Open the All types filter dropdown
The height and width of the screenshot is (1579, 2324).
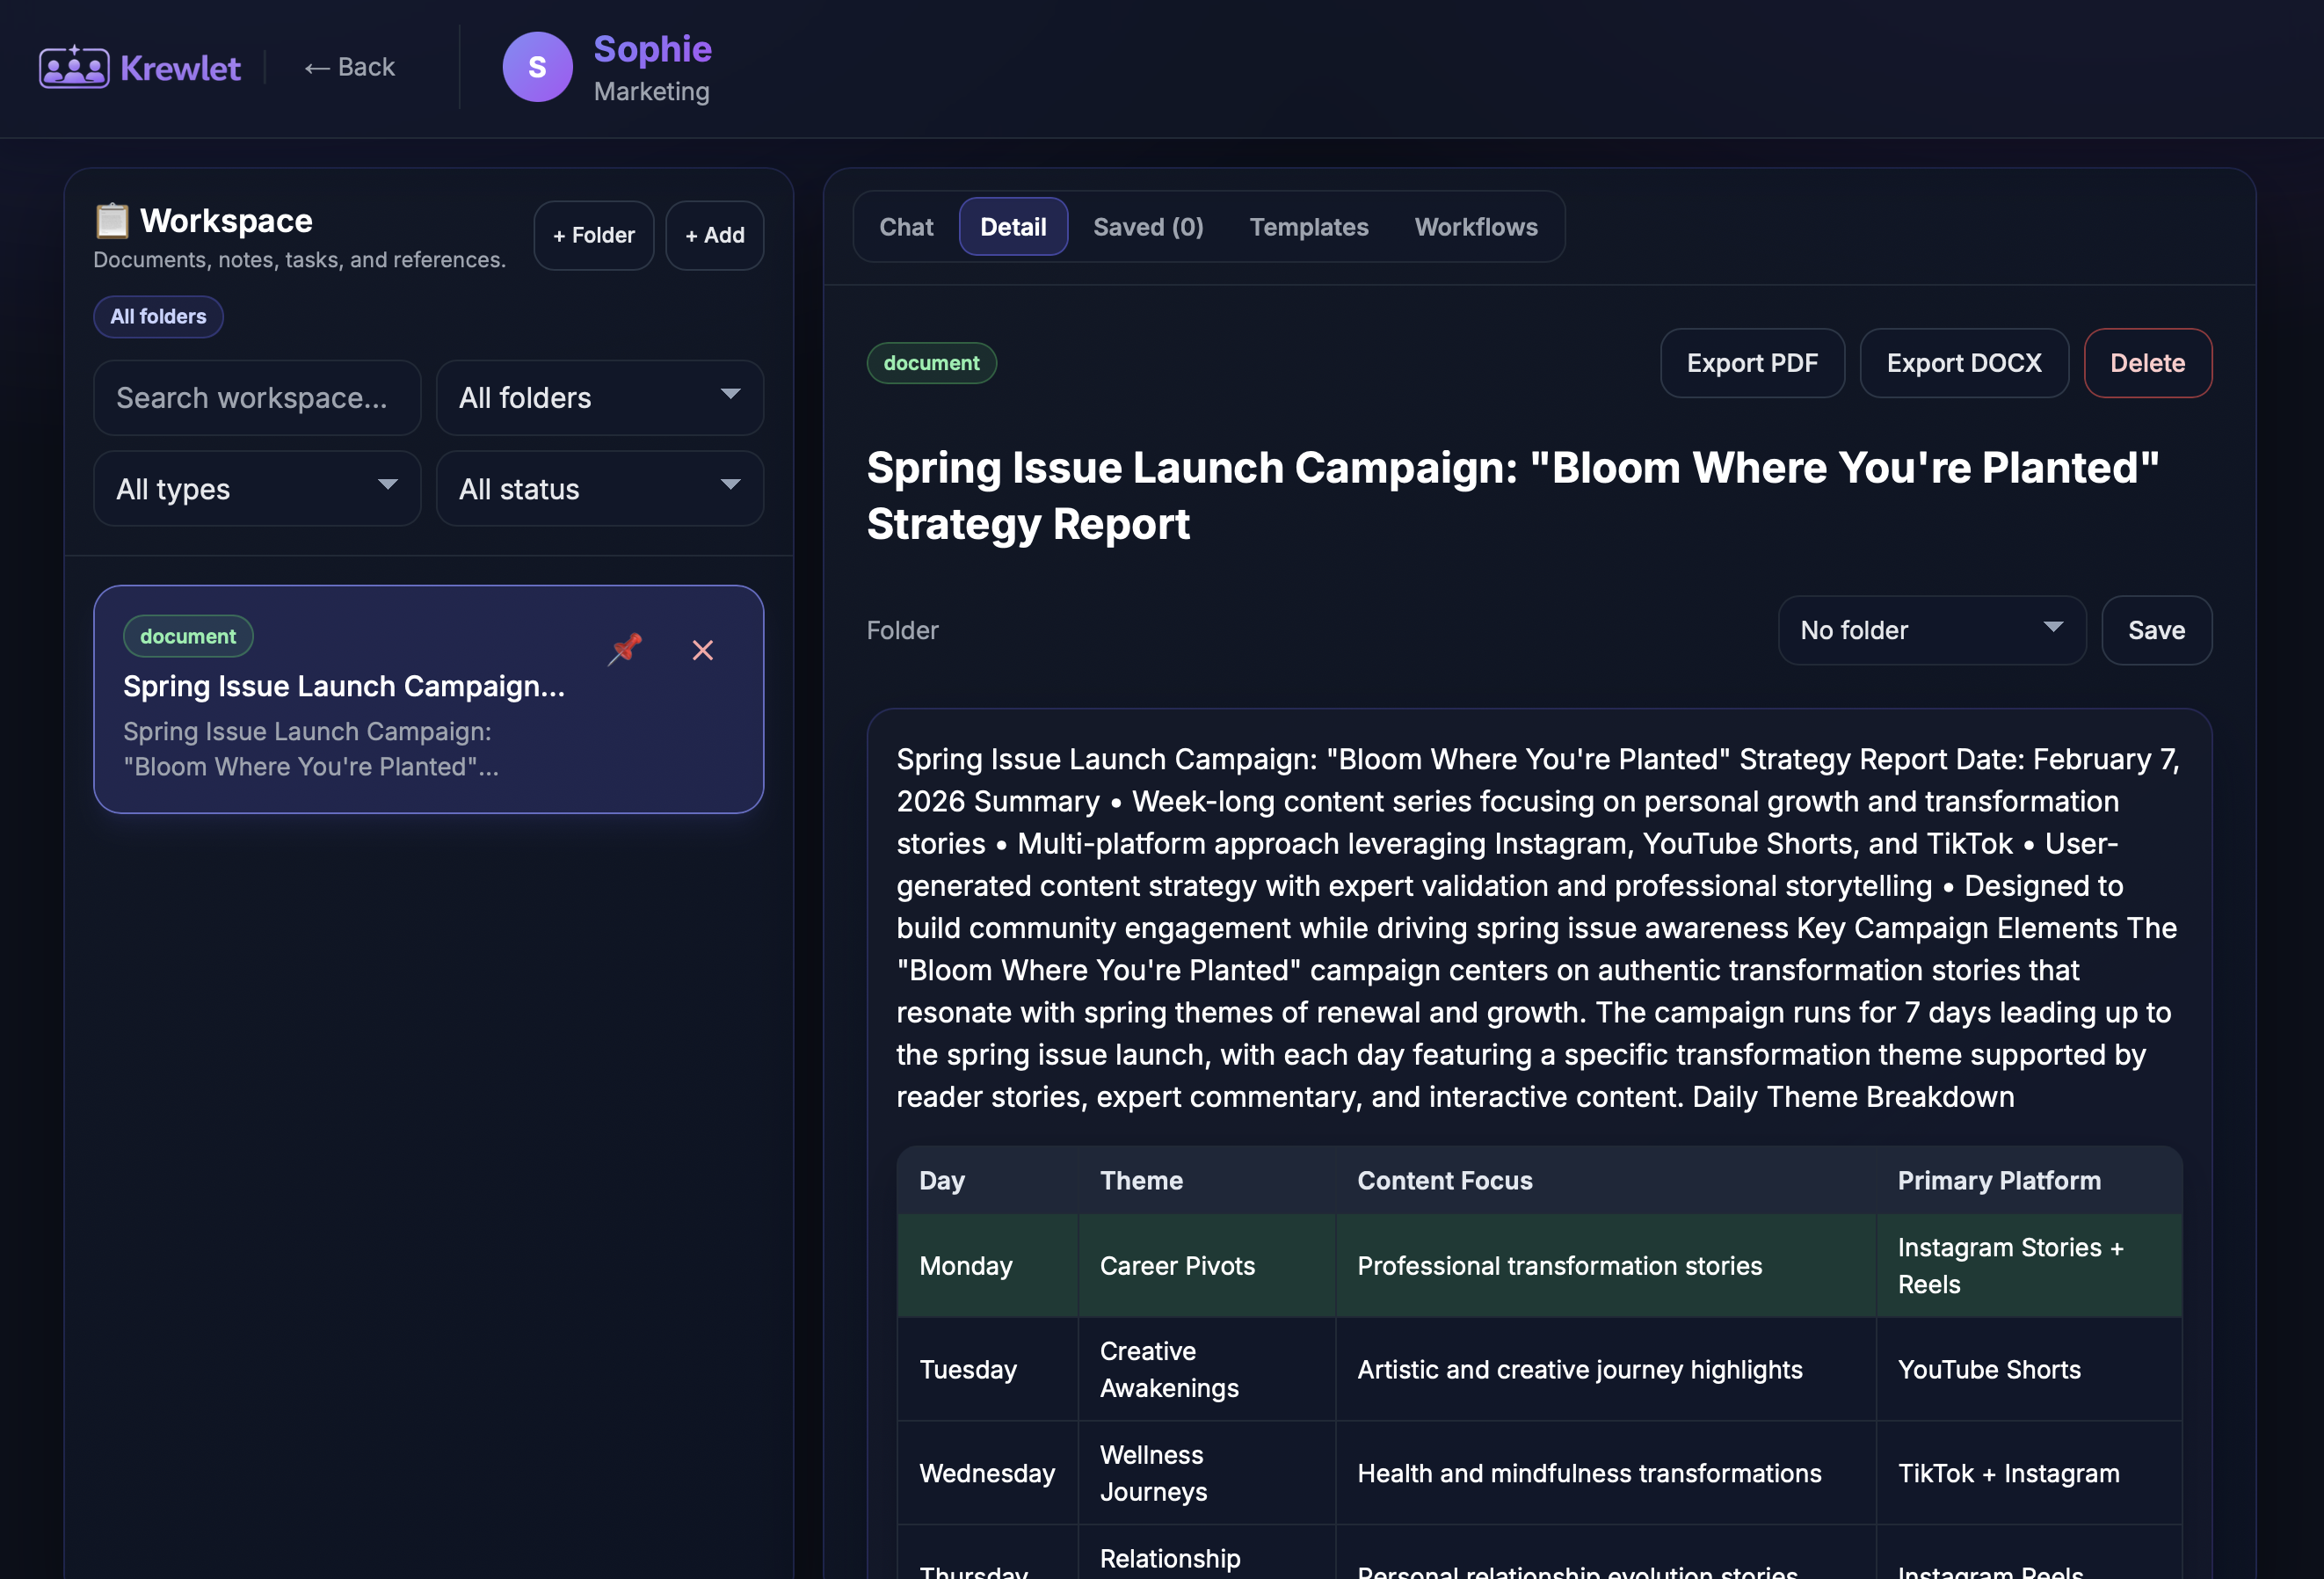(x=256, y=488)
